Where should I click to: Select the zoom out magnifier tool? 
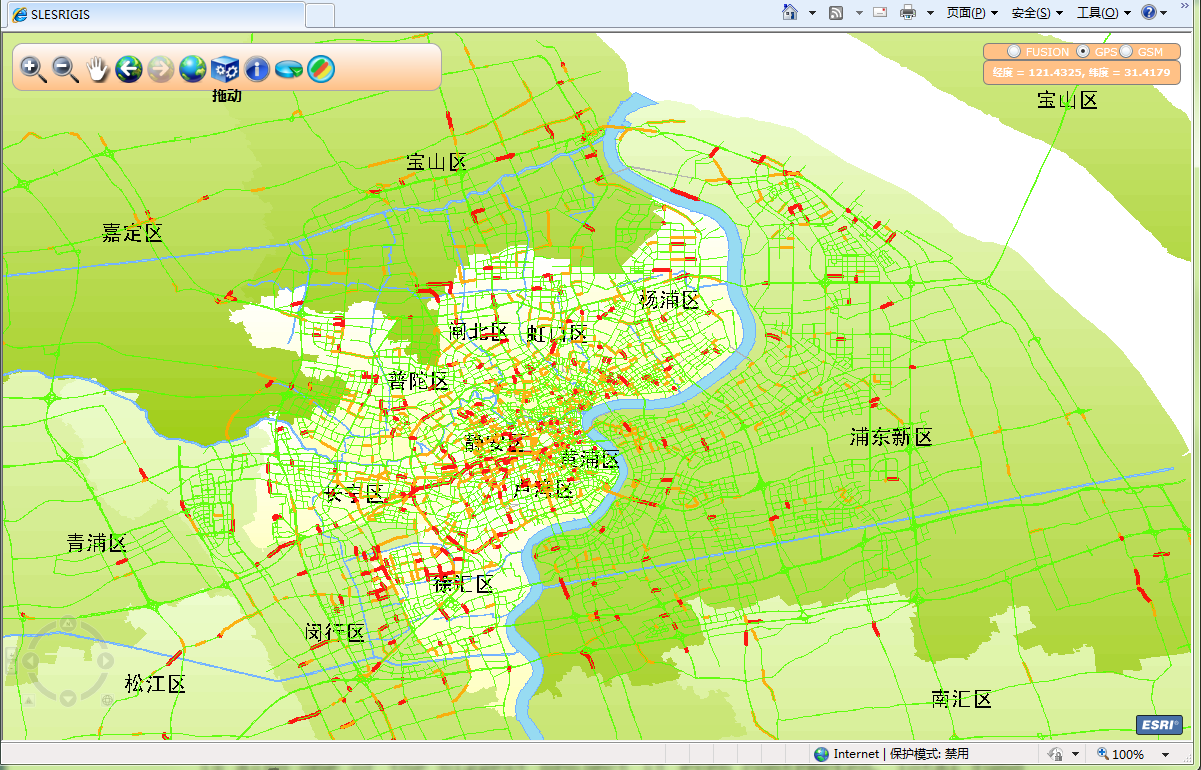tap(65, 69)
